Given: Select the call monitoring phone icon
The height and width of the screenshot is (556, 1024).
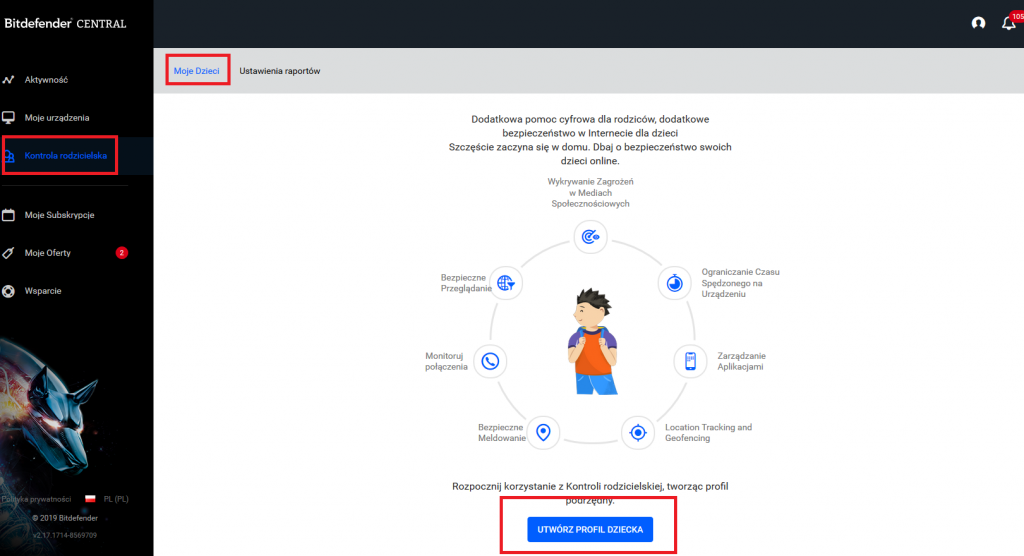Looking at the screenshot, I should [x=490, y=361].
